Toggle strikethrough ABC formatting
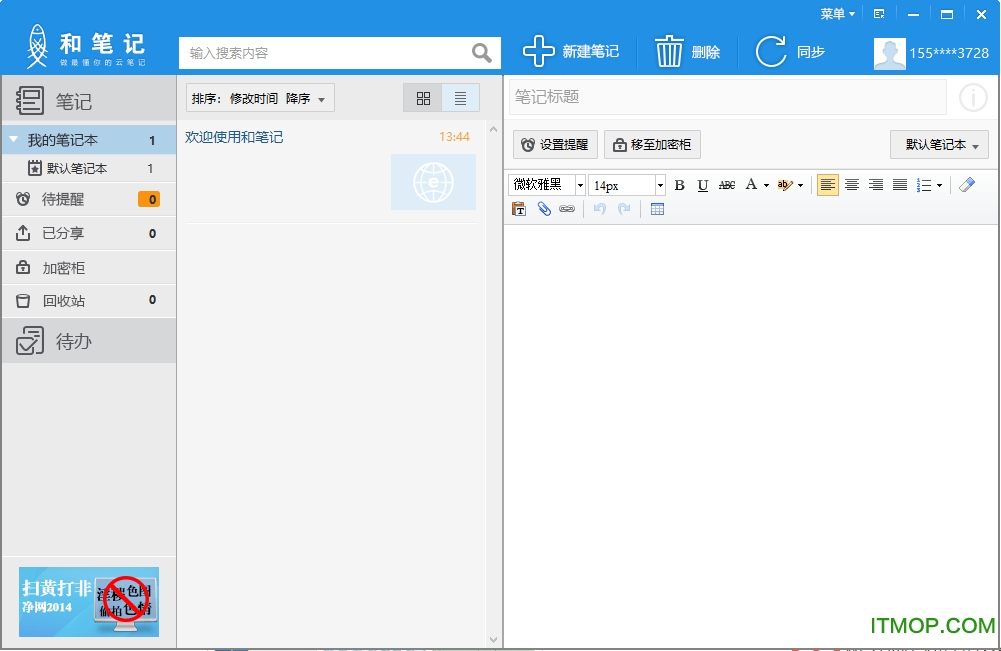Image resolution: width=1001 pixels, height=651 pixels. (x=726, y=185)
